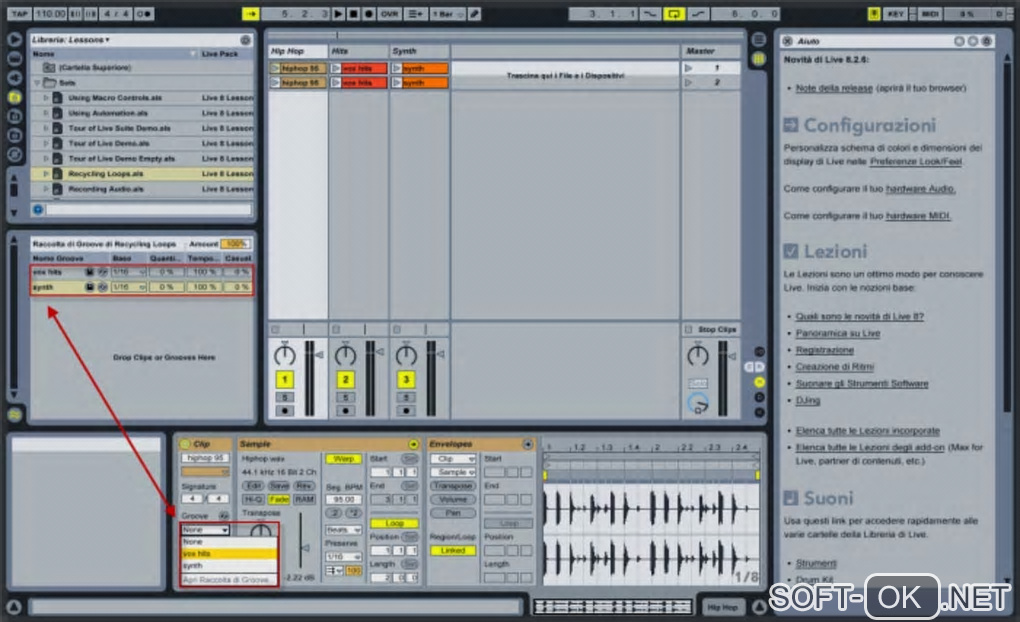Toggle the OVR overdub switch

389,13
